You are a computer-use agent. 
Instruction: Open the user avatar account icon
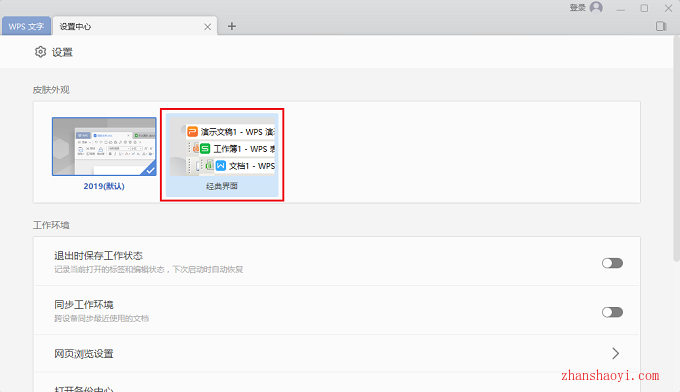tap(596, 7)
